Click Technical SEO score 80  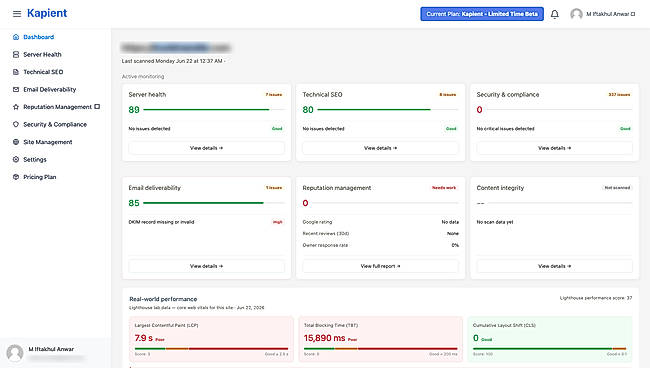pyautogui.click(x=308, y=110)
